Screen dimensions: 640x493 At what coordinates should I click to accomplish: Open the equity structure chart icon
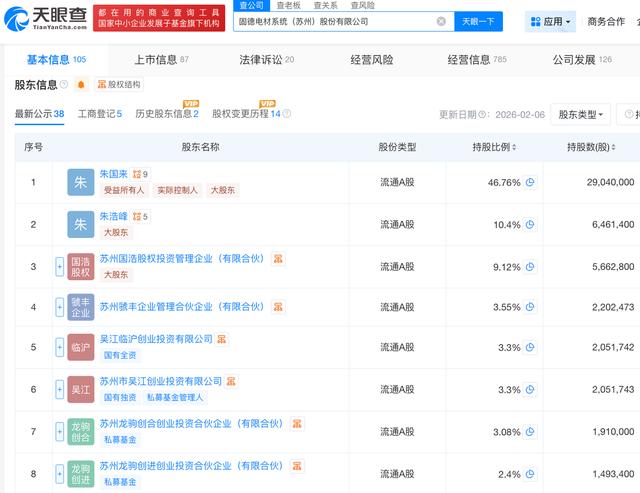101,85
